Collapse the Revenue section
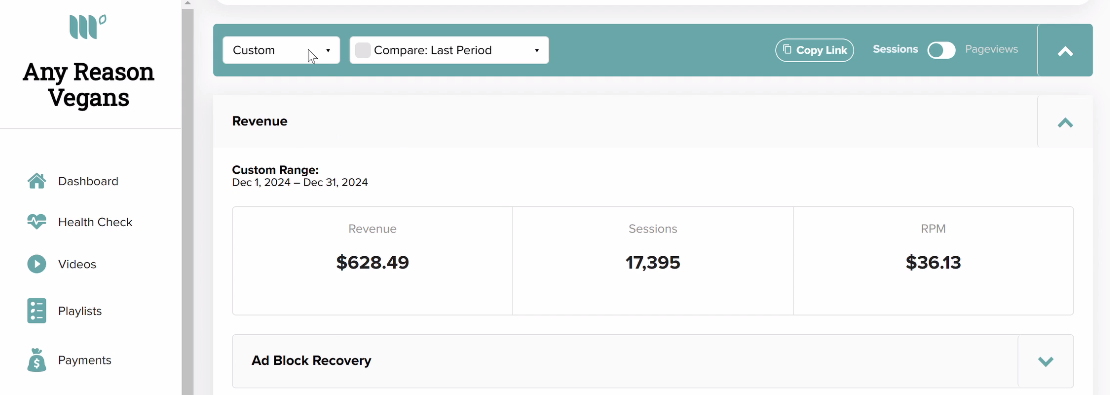 [x=1065, y=122]
